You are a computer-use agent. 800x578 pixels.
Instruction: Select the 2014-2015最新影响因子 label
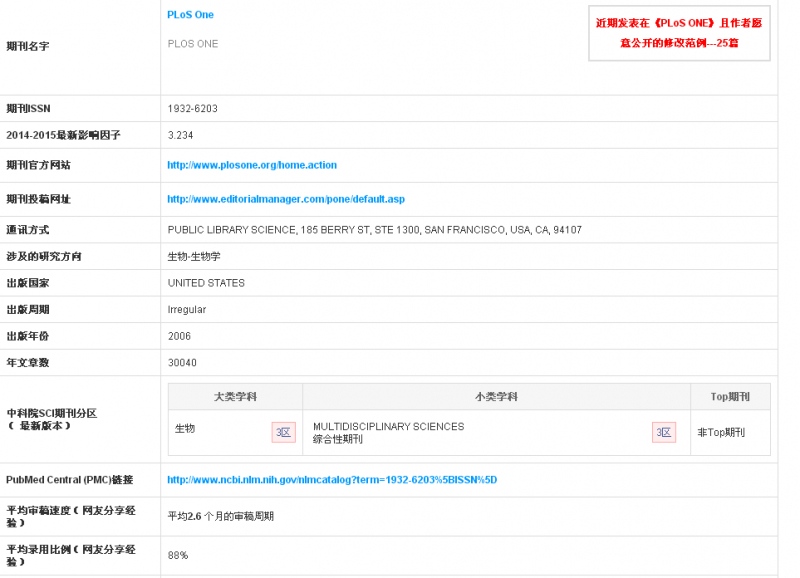coord(63,135)
